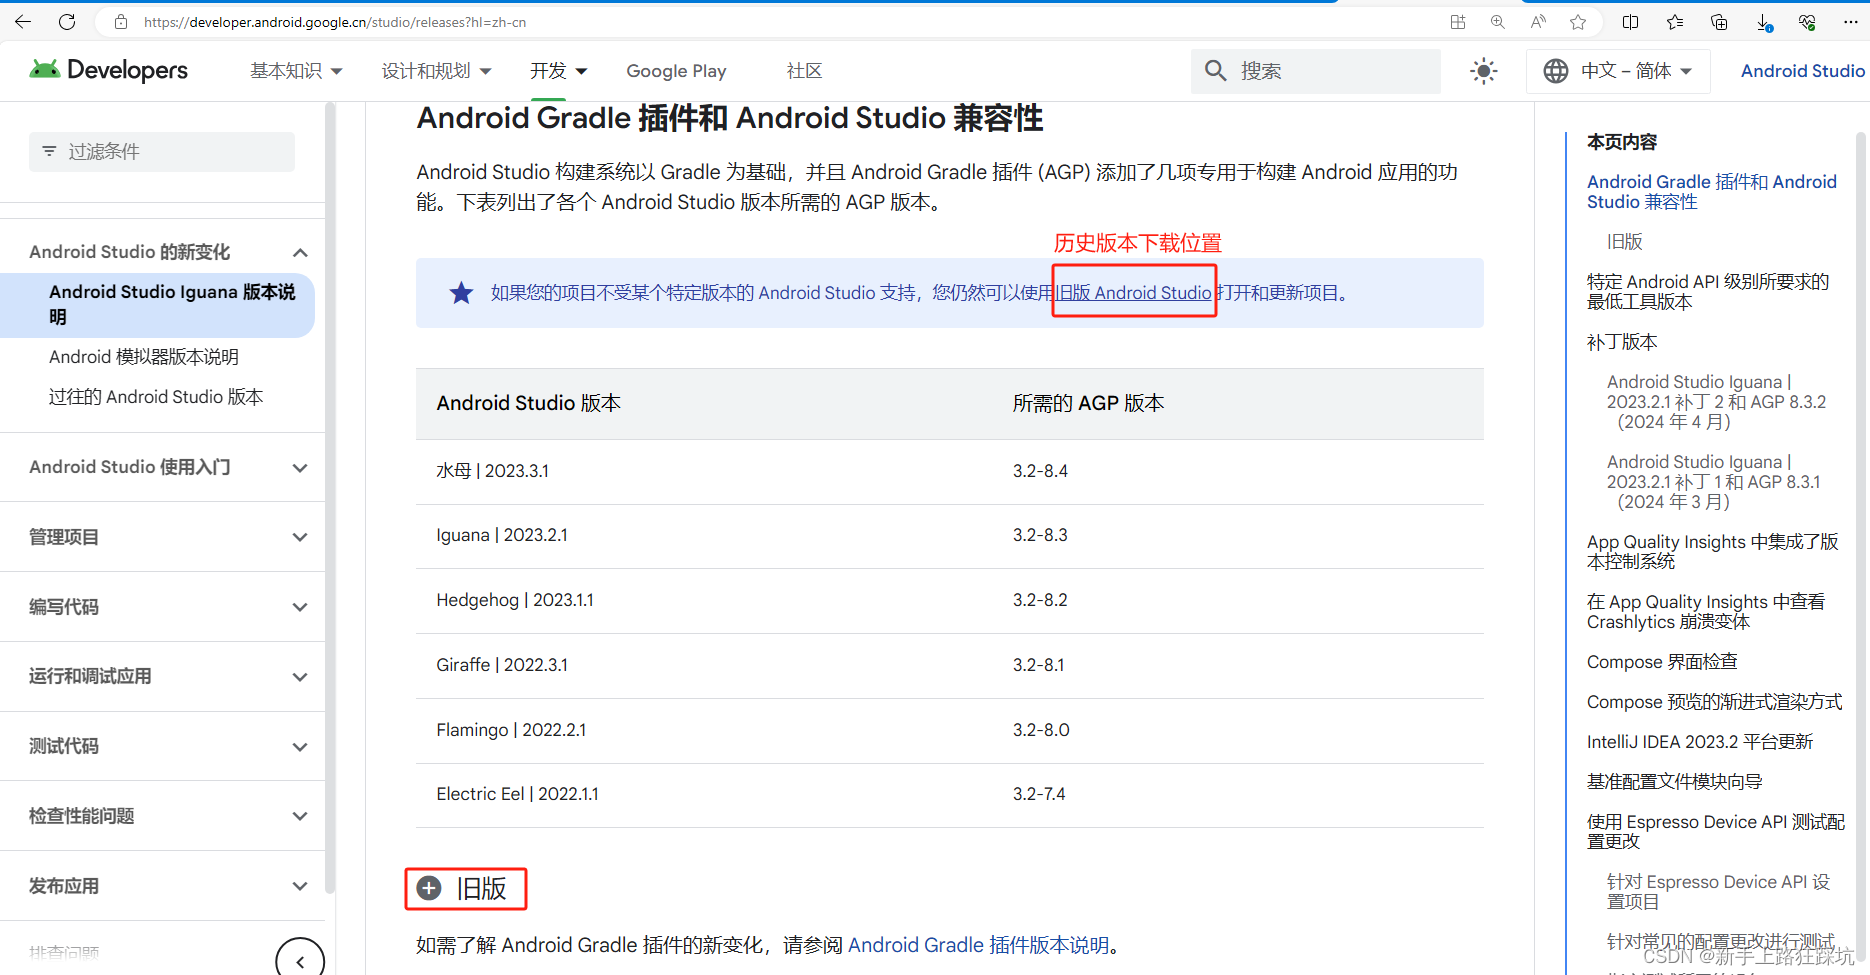Open the 开发 dropdown menu
Viewport: 1870px width, 975px height.
[558, 71]
